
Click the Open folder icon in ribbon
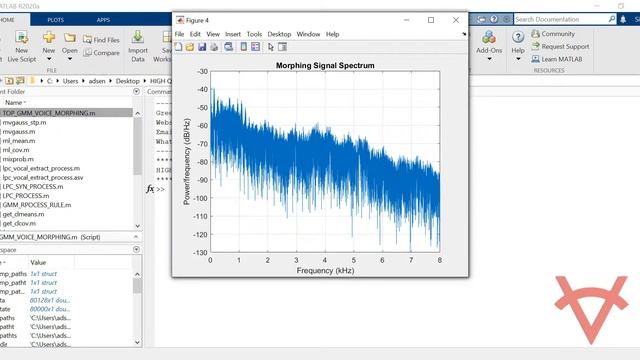(70, 38)
